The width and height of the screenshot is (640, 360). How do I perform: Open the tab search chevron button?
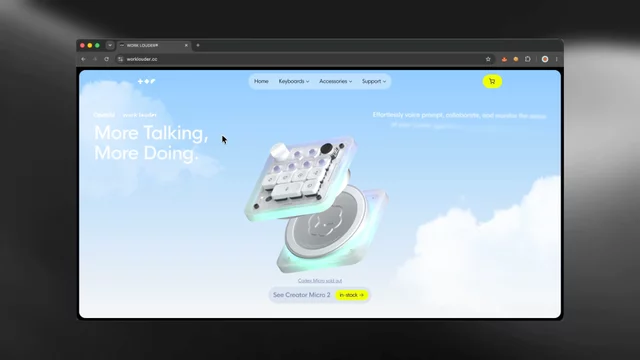click(x=110, y=45)
